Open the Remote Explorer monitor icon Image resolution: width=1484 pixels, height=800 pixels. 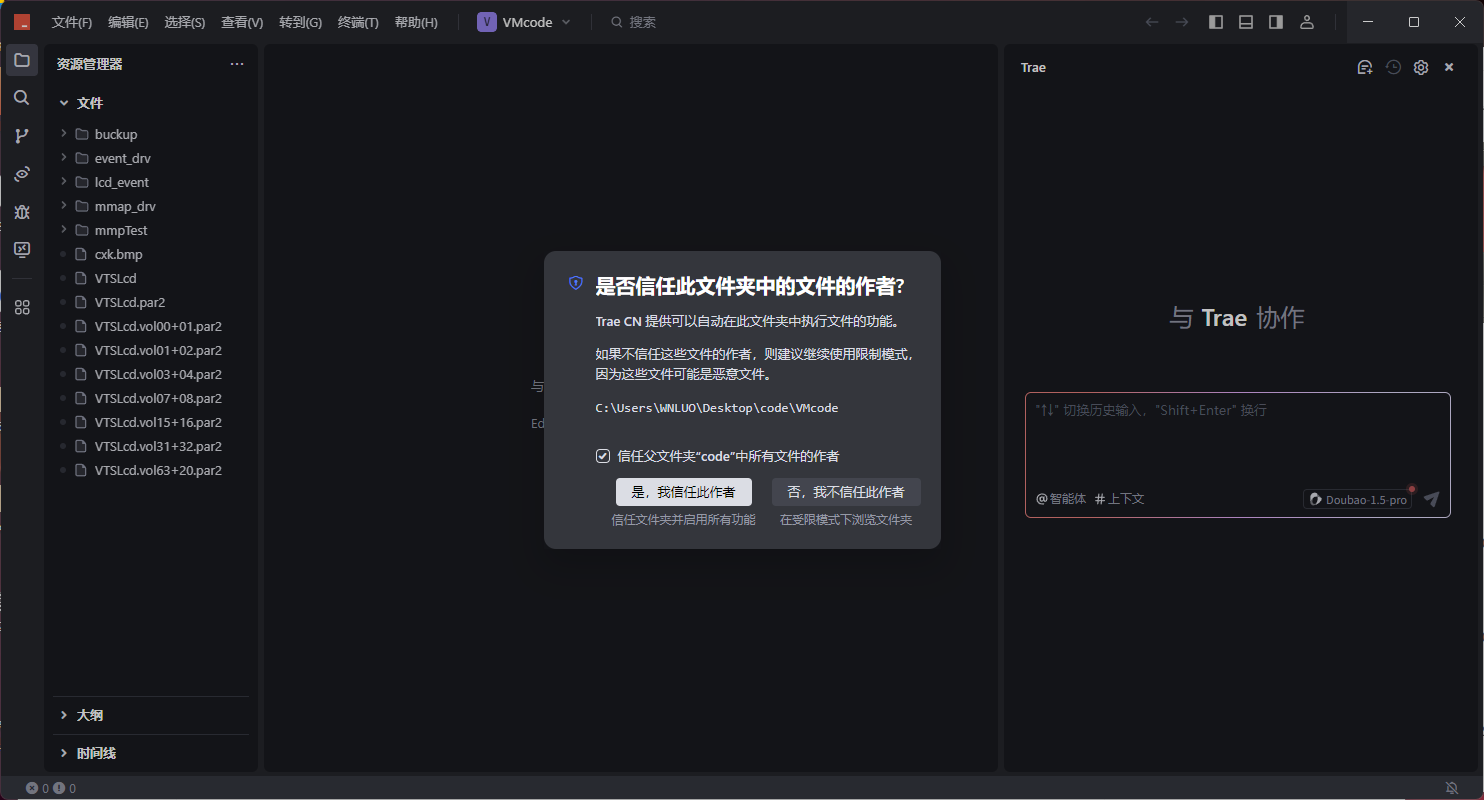click(22, 250)
